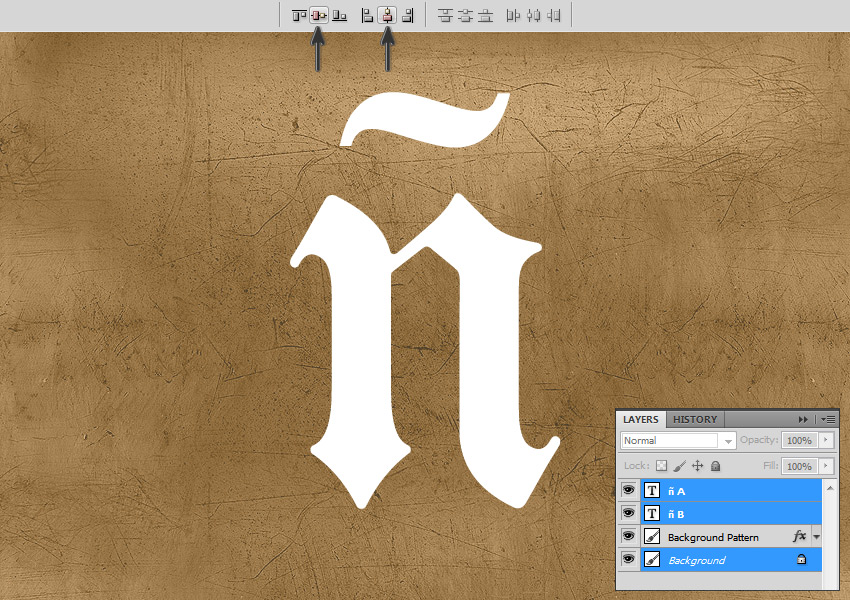The width and height of the screenshot is (850, 600).
Task: Click Distribute Vertical Centers icon
Action: click(x=465, y=16)
